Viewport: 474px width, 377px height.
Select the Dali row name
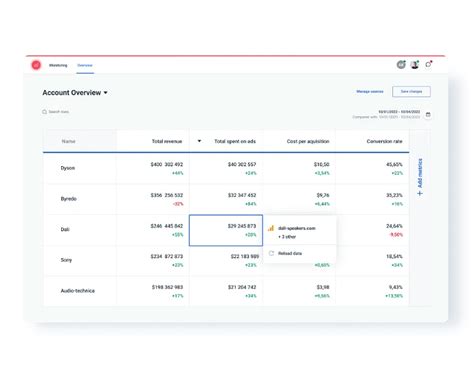pyautogui.click(x=65, y=229)
